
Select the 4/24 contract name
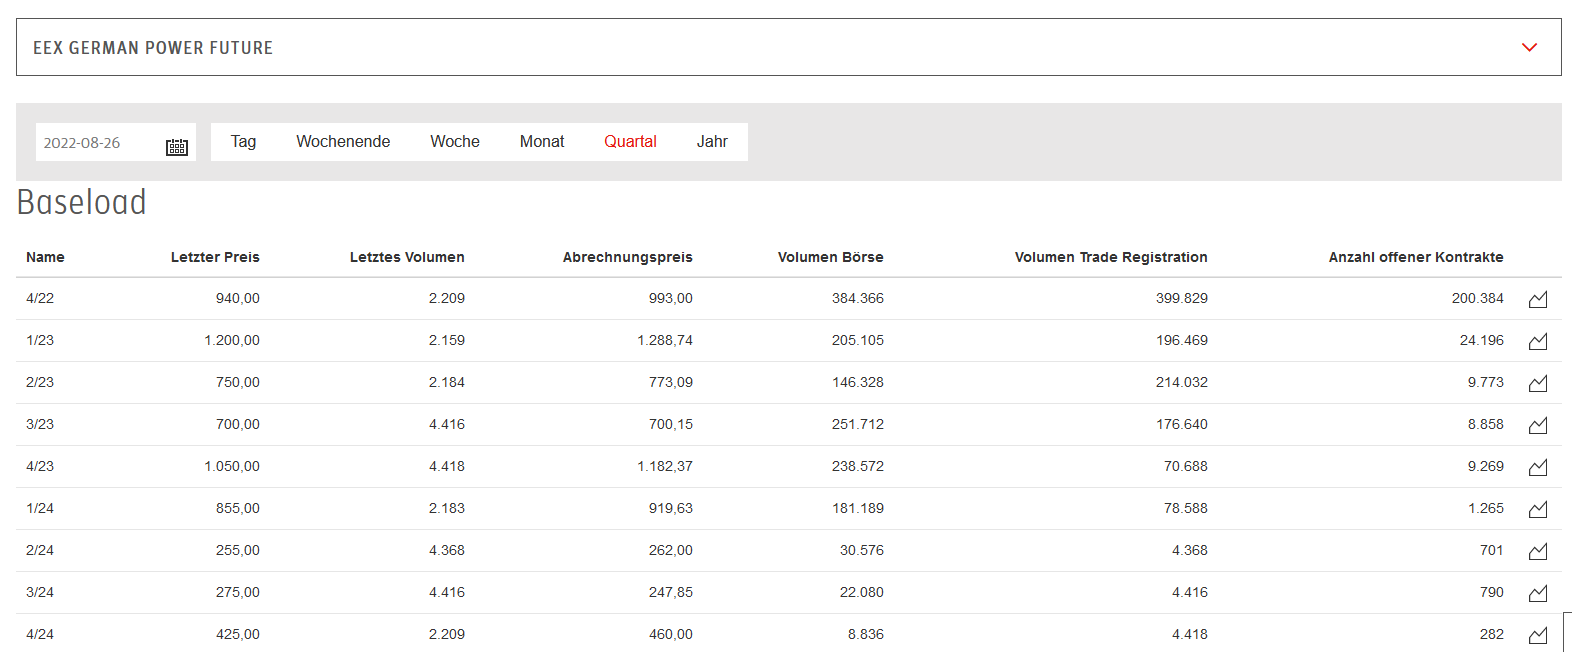pos(40,634)
